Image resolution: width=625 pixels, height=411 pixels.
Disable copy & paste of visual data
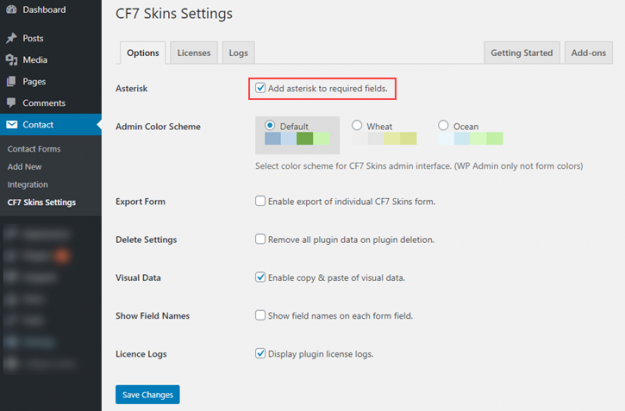260,277
